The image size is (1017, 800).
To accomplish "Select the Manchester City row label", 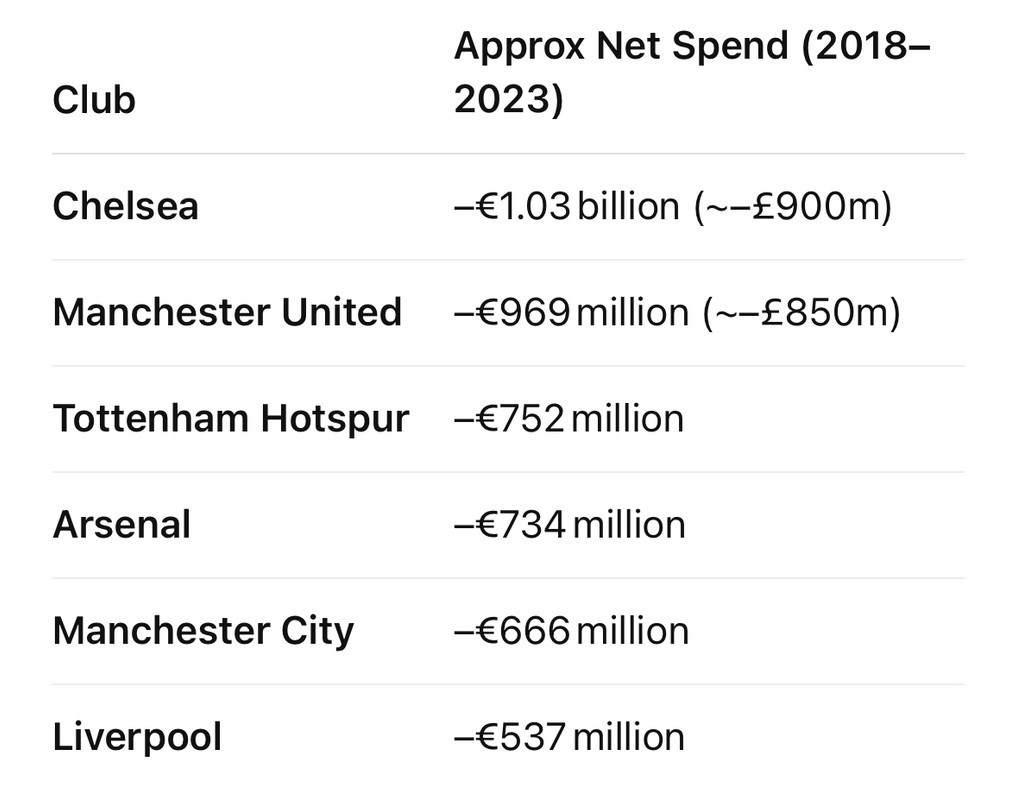I will 203,631.
